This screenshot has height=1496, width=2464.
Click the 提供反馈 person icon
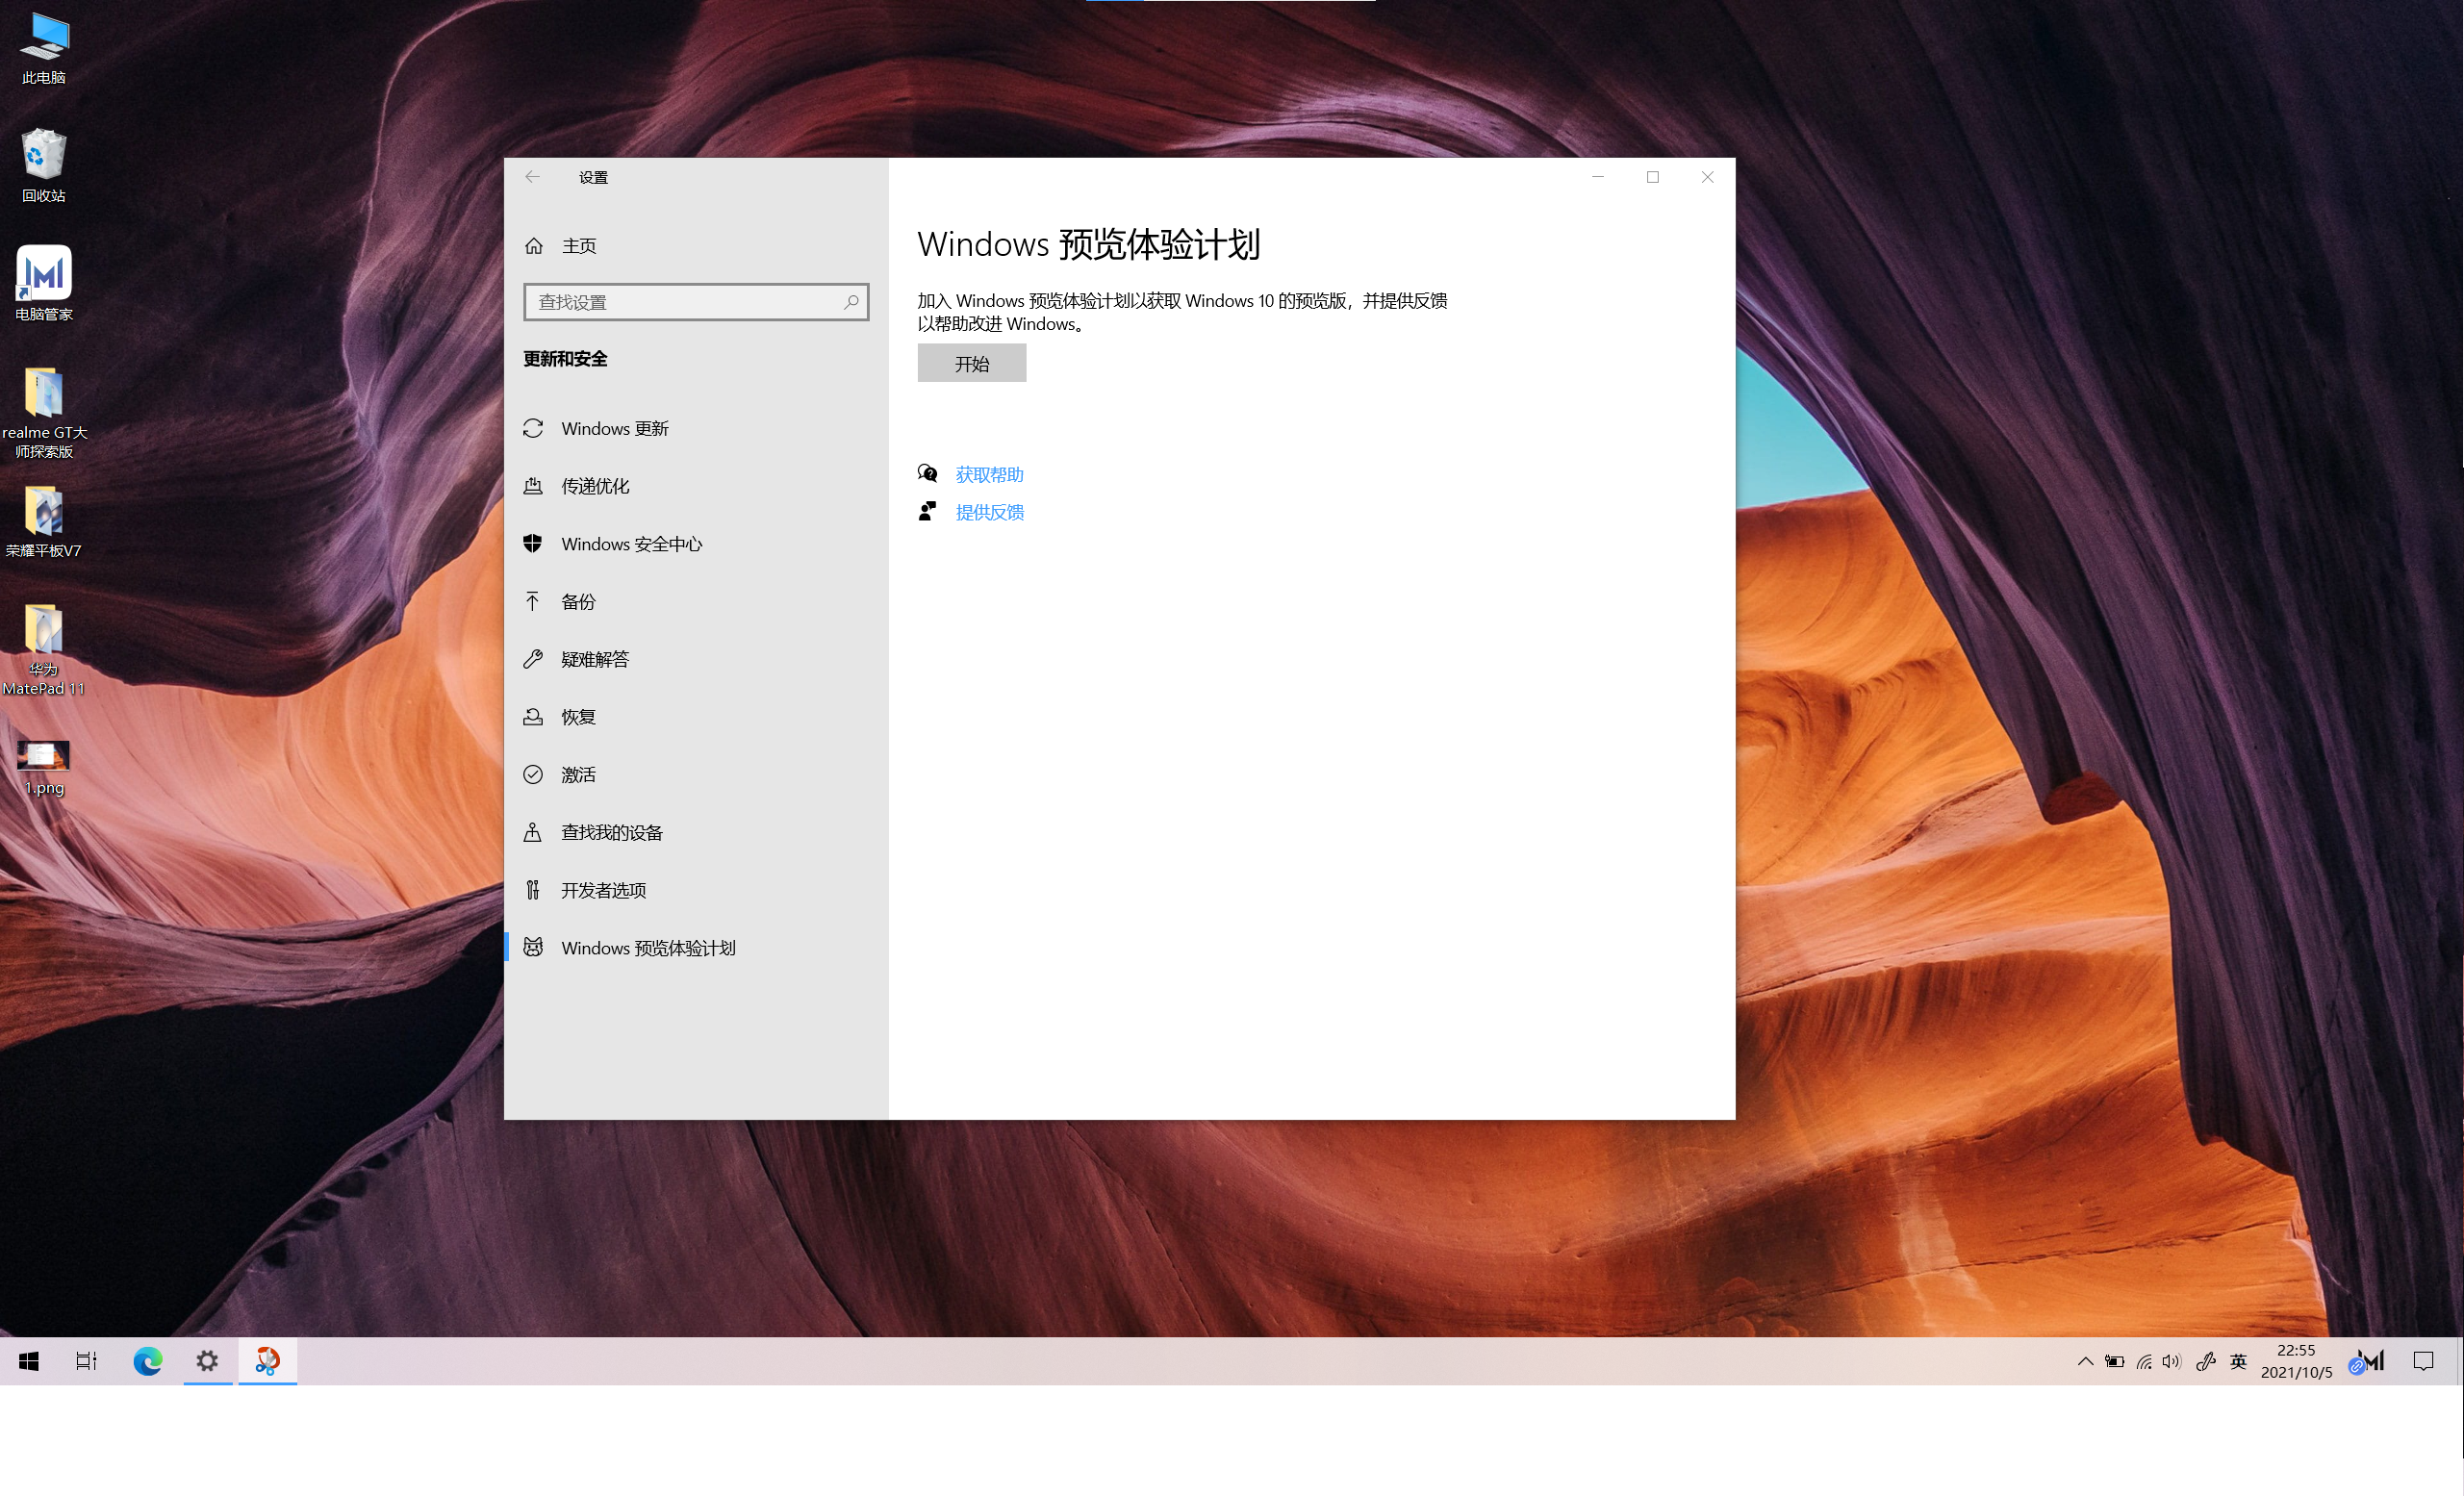(x=928, y=512)
